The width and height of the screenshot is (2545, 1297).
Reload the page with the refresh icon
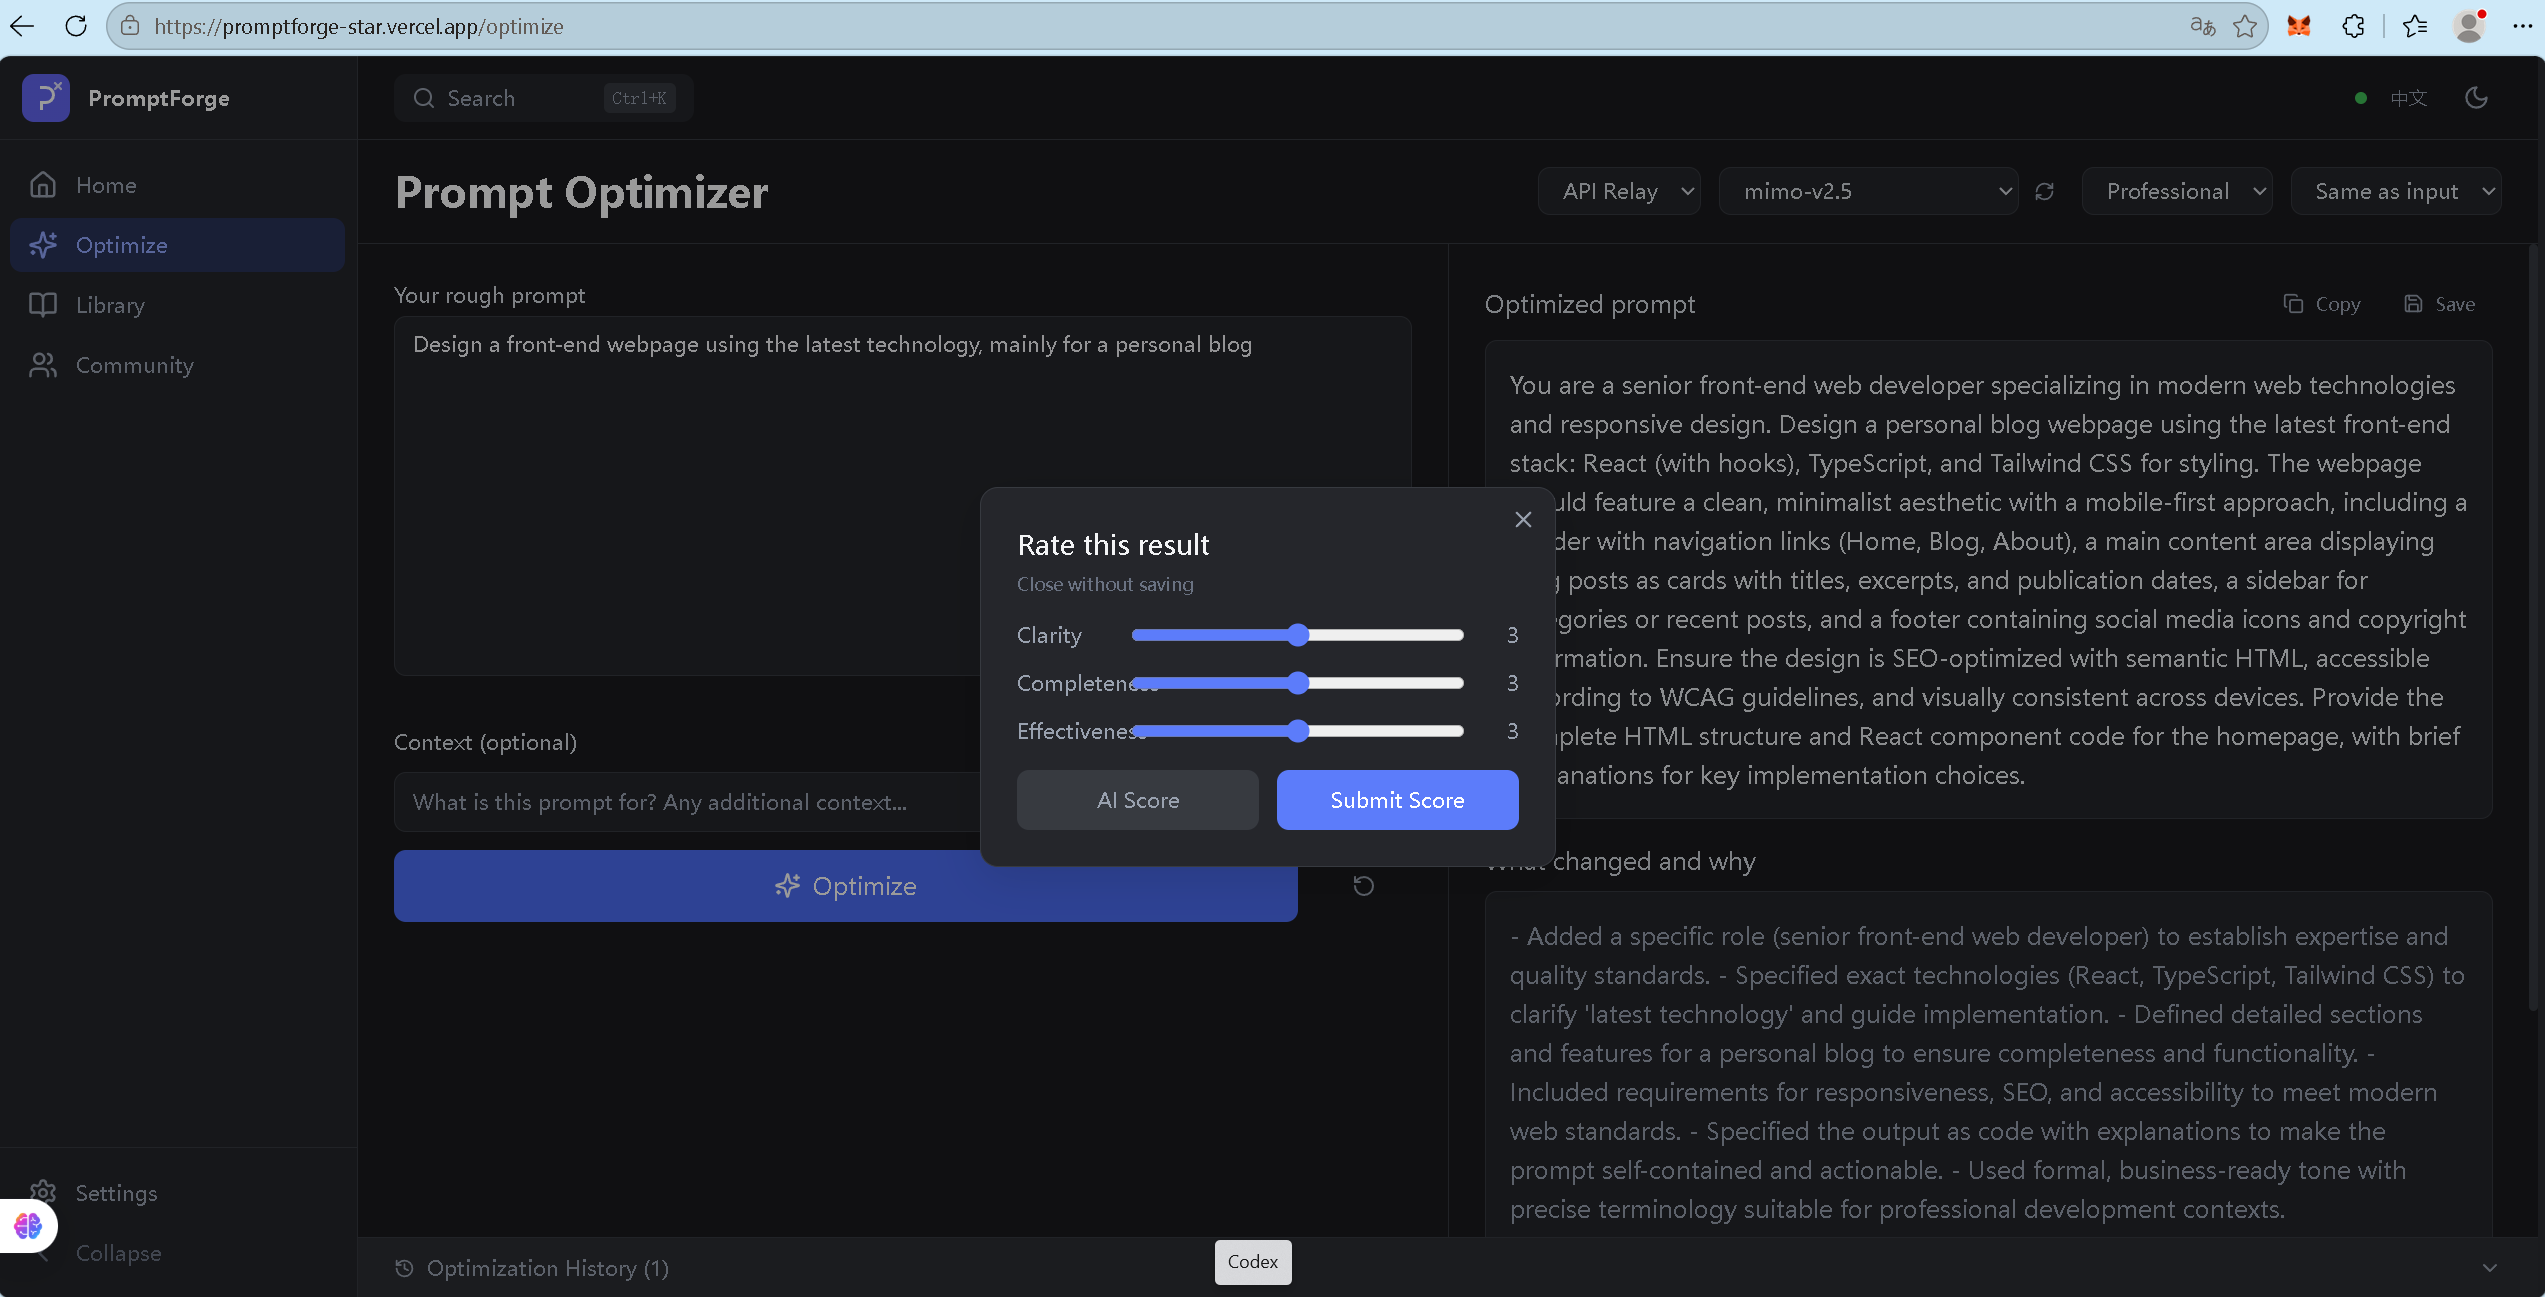click(76, 26)
